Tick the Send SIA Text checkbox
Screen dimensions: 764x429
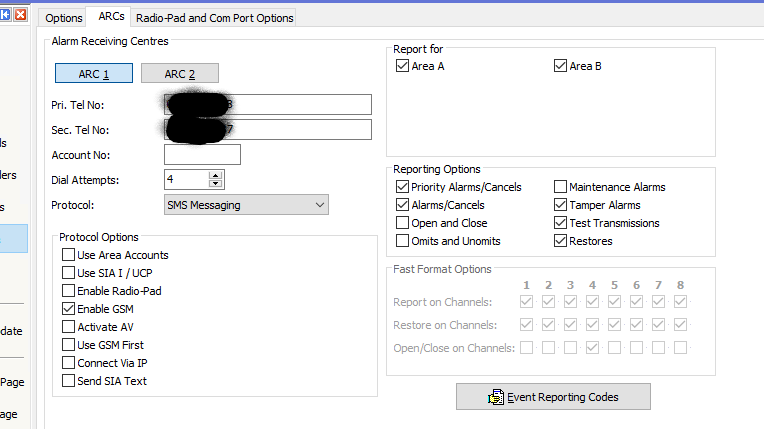click(x=69, y=381)
